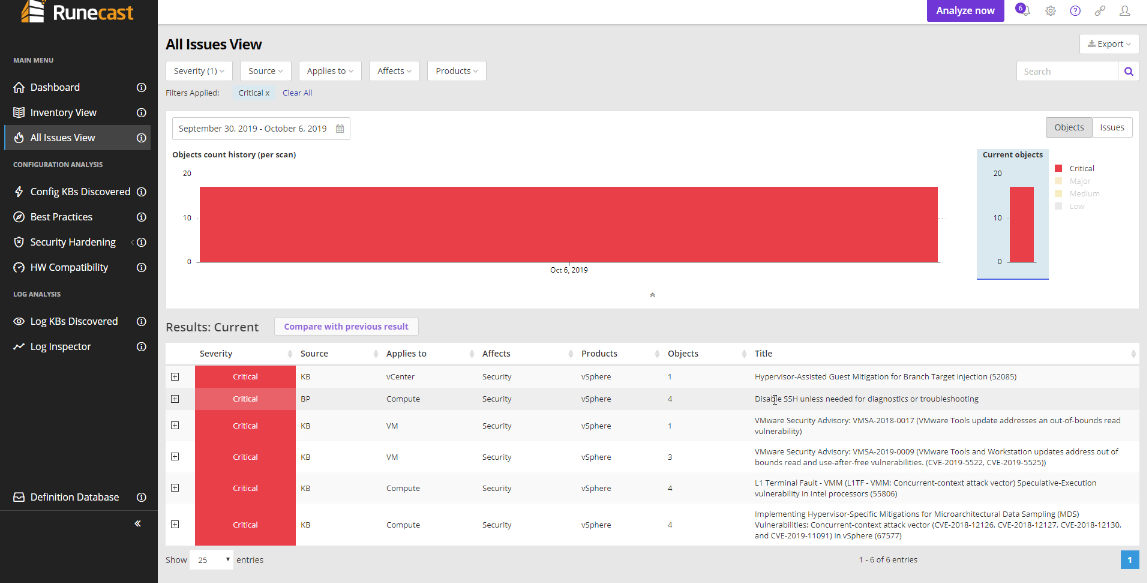Click info icon next to HW Compatibility
Image resolution: width=1147 pixels, height=583 pixels.
142,268
